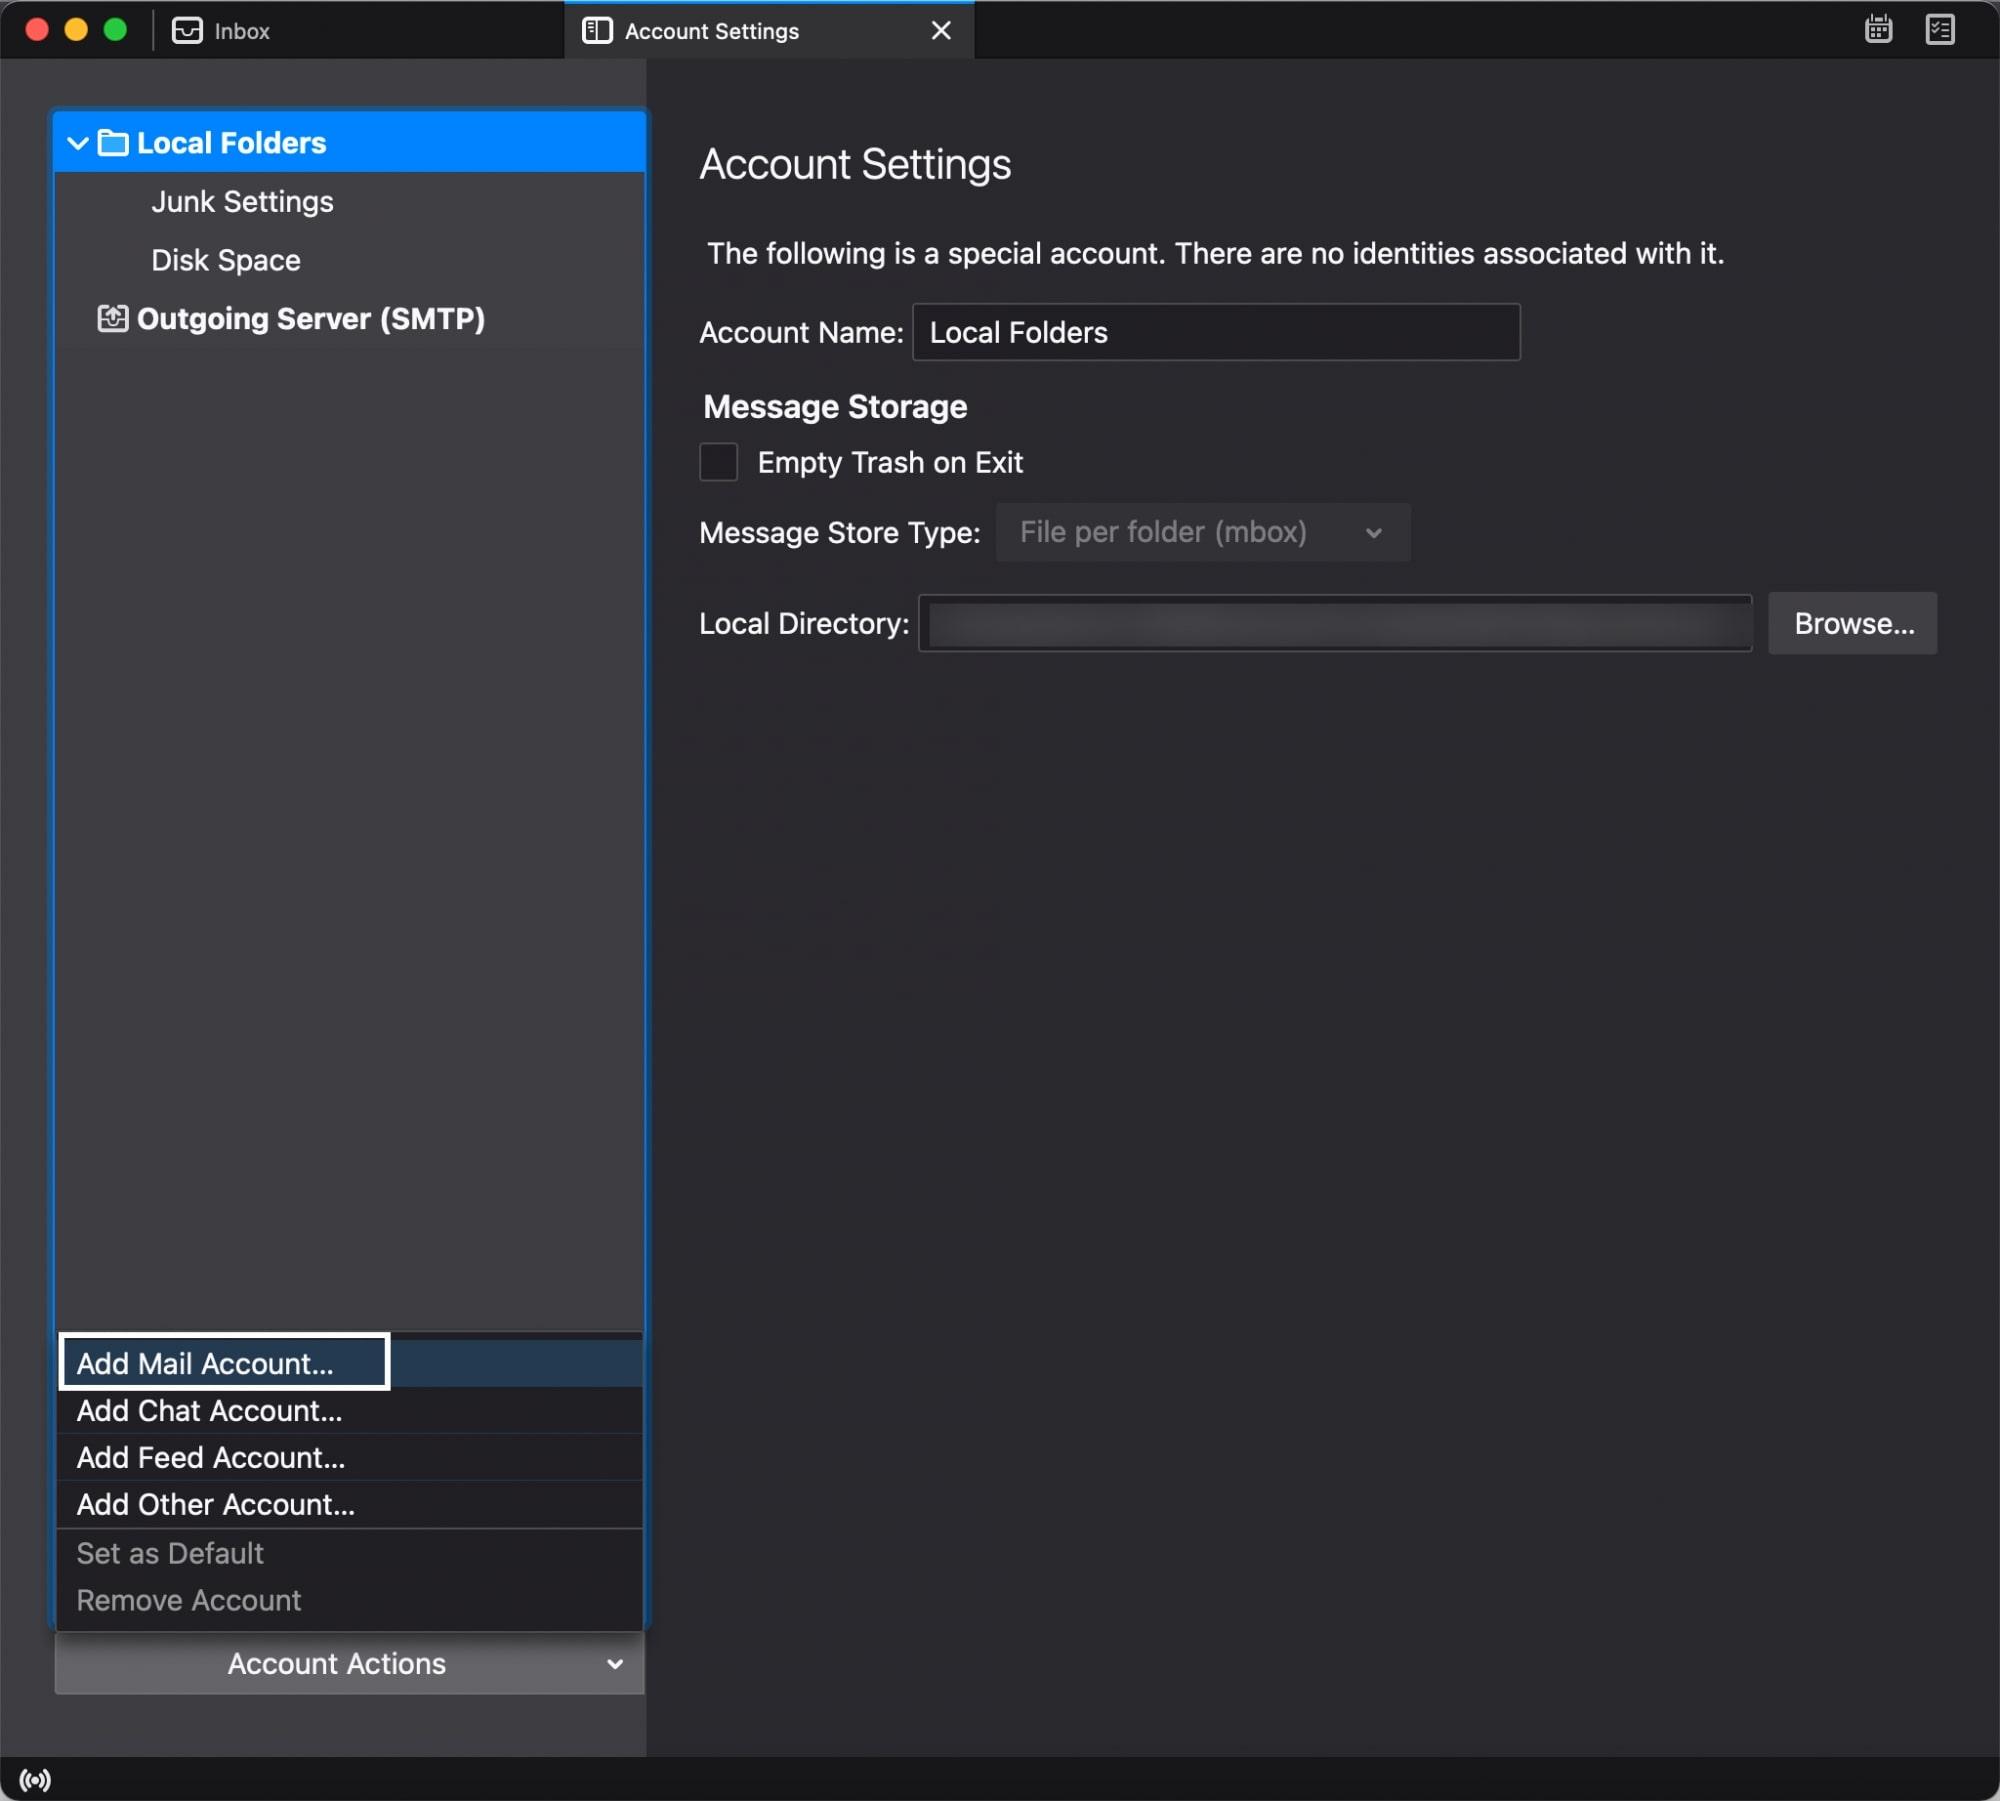Click the Outgoing Server SMTP icon
Image resolution: width=2000 pixels, height=1801 pixels.
tap(112, 318)
